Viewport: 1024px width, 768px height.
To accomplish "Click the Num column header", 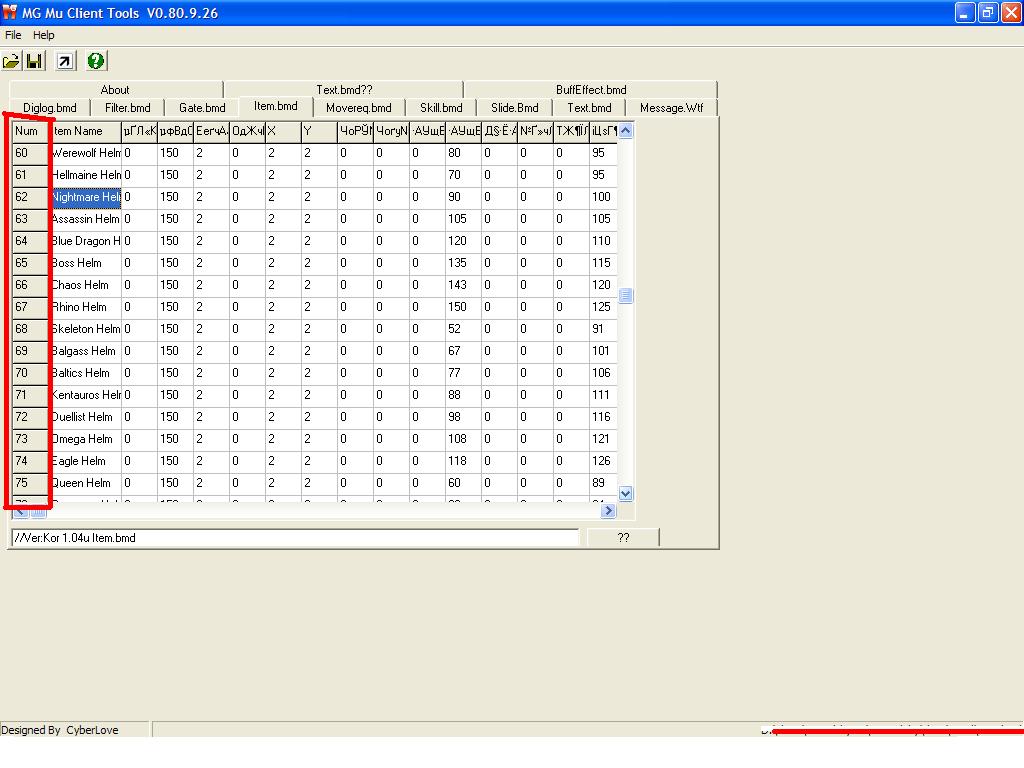I will click(x=30, y=131).
